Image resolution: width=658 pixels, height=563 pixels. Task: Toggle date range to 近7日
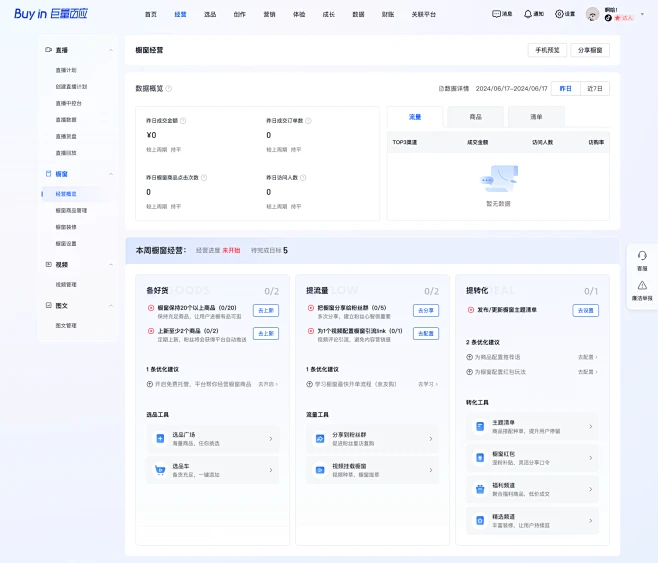(595, 89)
